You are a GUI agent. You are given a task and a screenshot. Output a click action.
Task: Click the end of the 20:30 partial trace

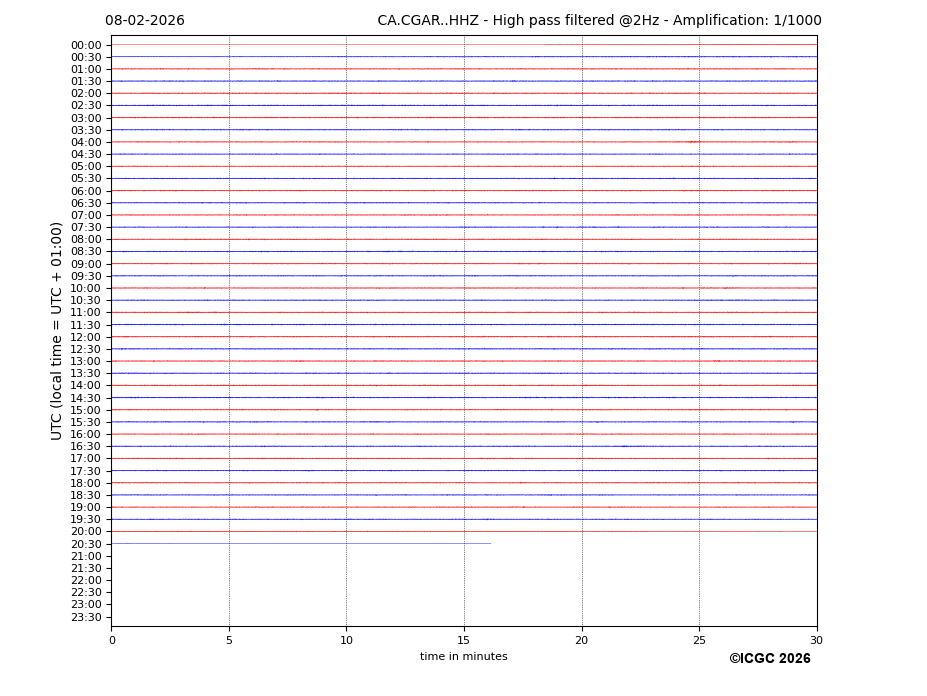point(490,543)
